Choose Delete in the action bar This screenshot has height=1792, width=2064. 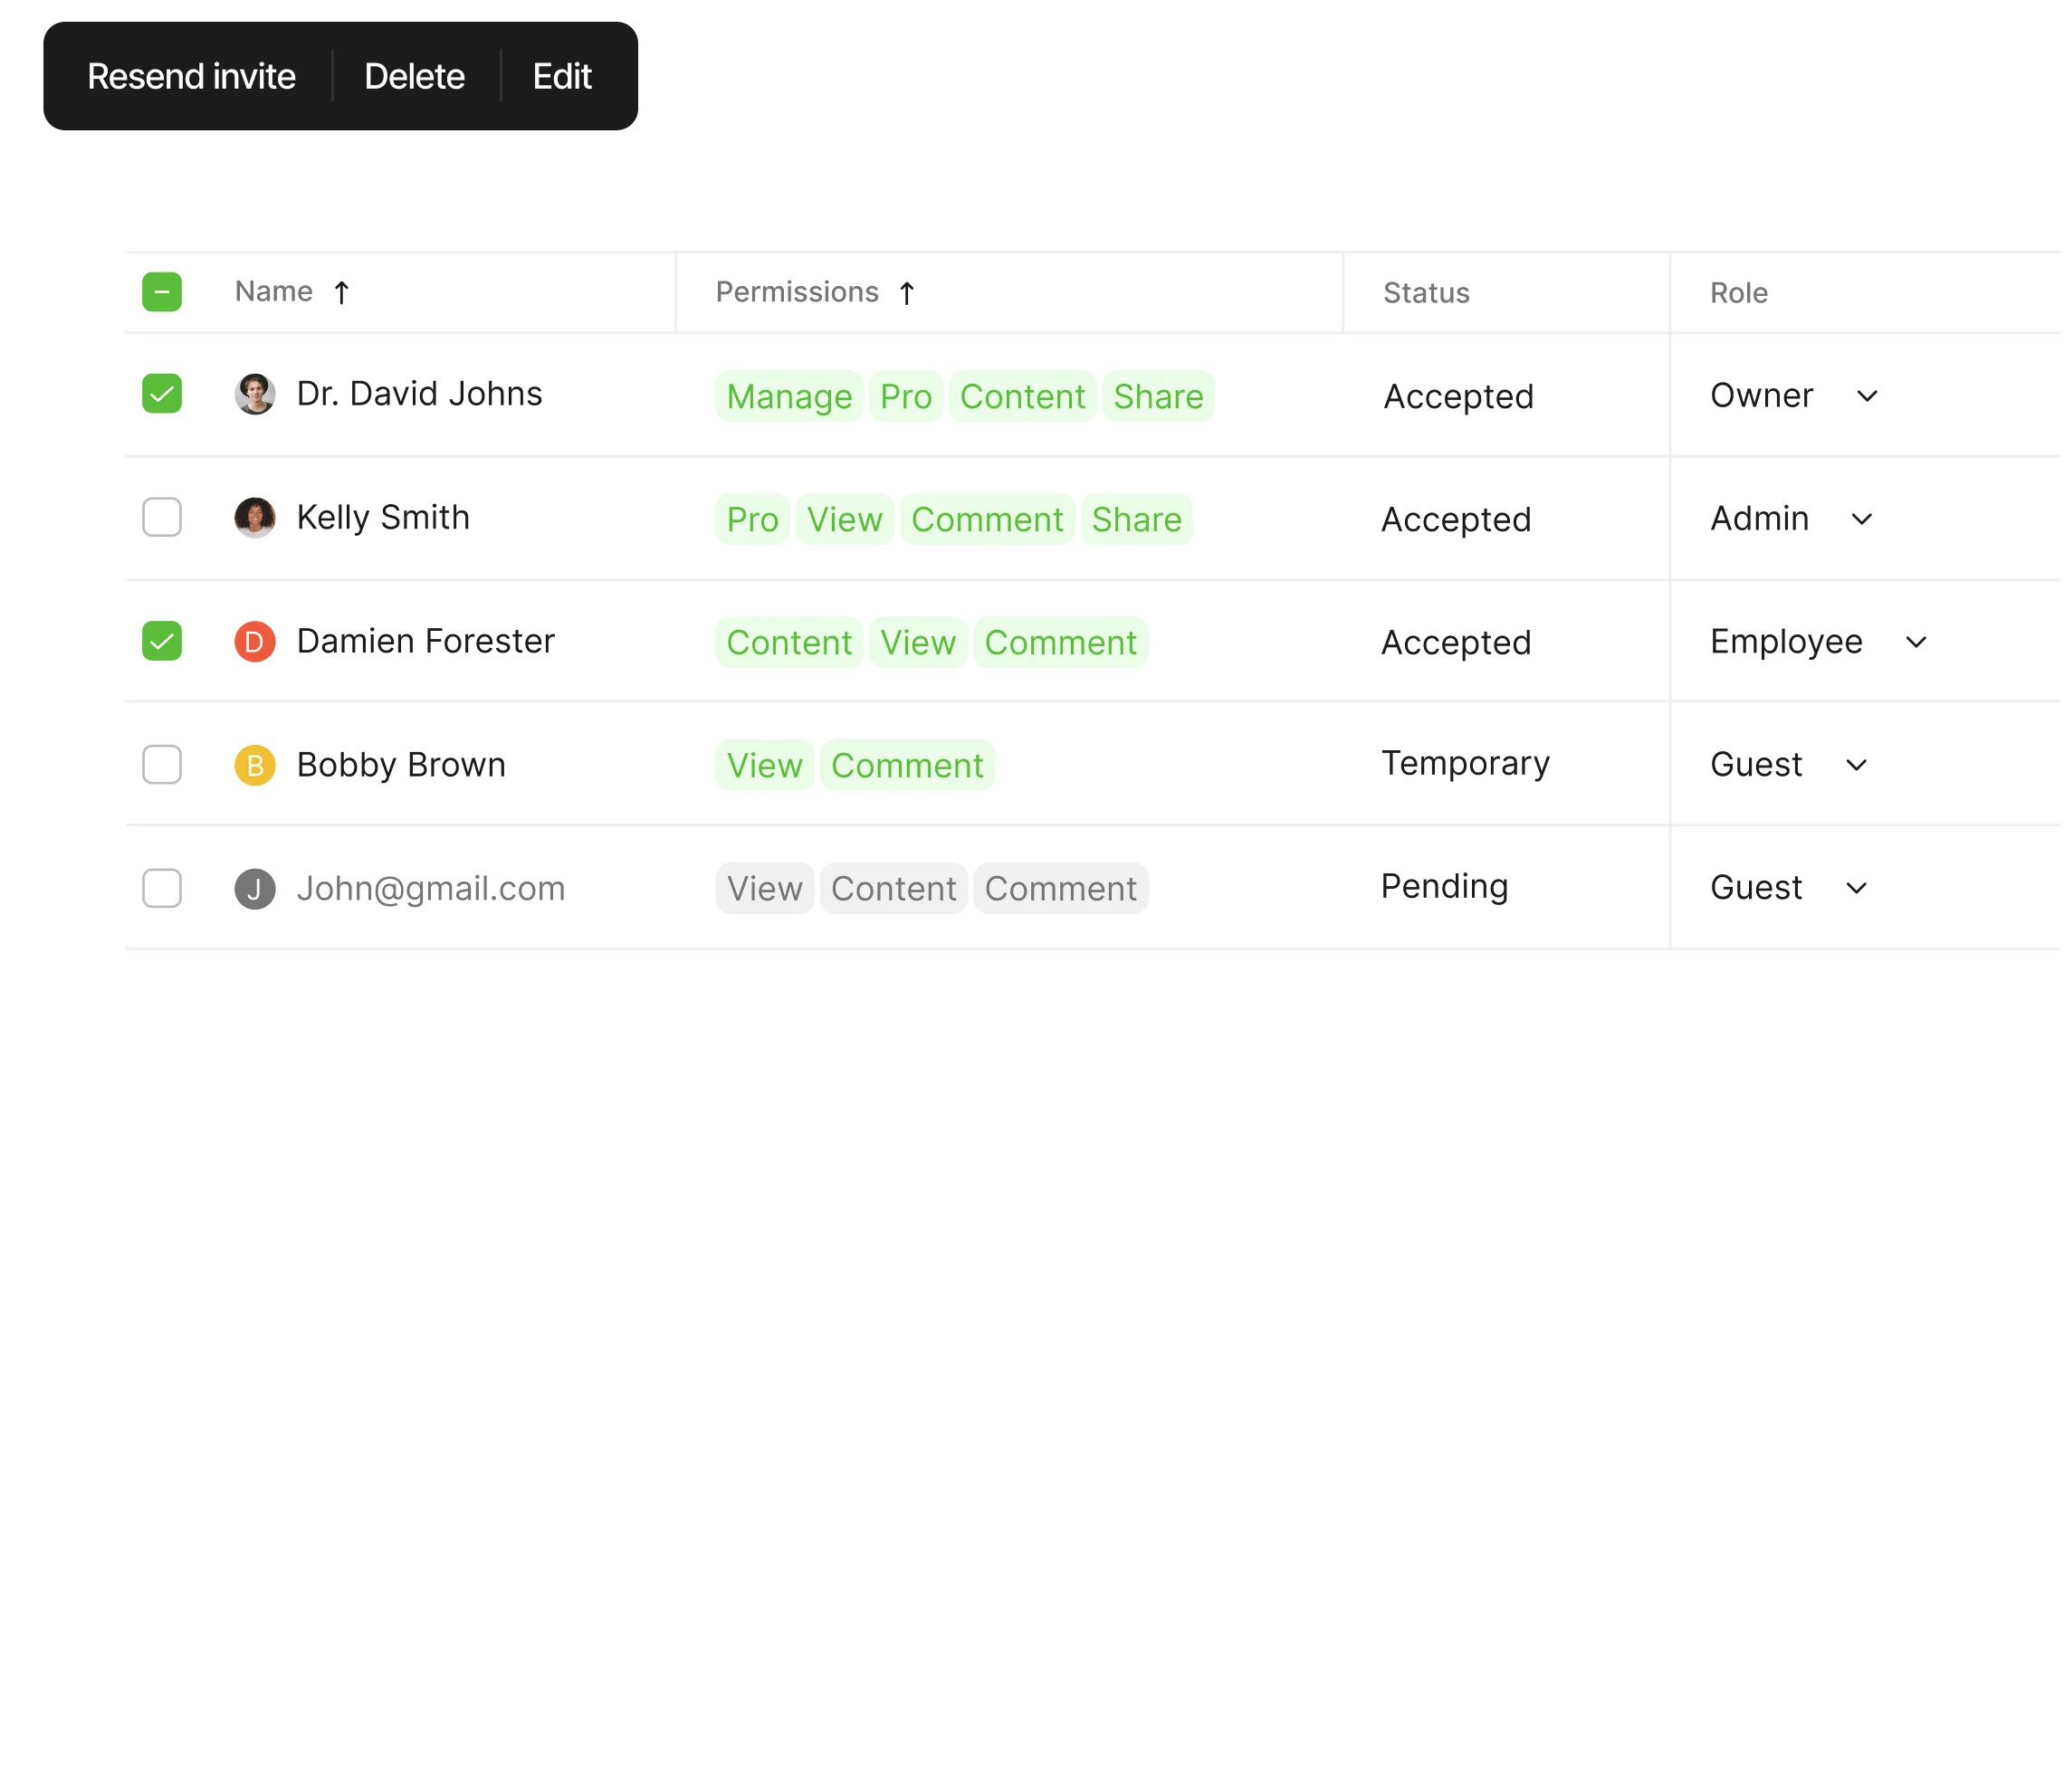point(414,77)
